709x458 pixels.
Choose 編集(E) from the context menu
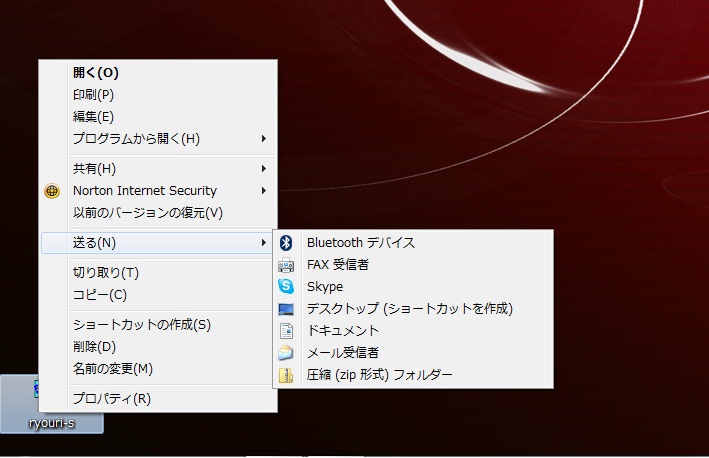tap(158, 117)
